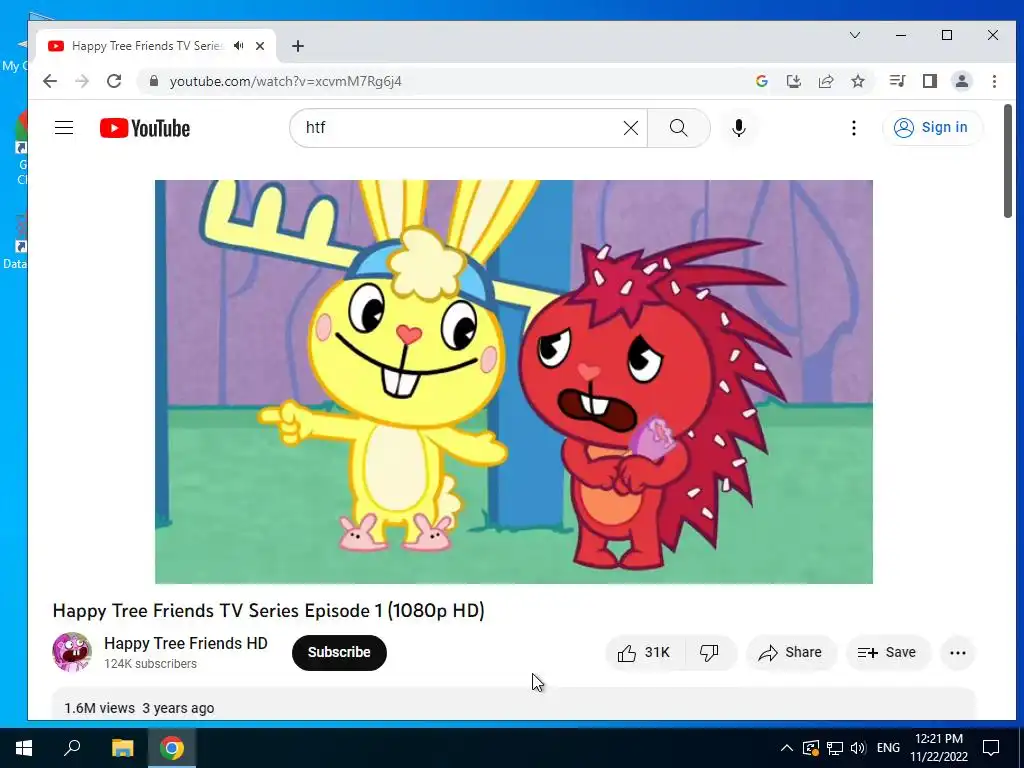Open the Chrome profile avatar
This screenshot has width=1024, height=768.
pyautogui.click(x=962, y=81)
